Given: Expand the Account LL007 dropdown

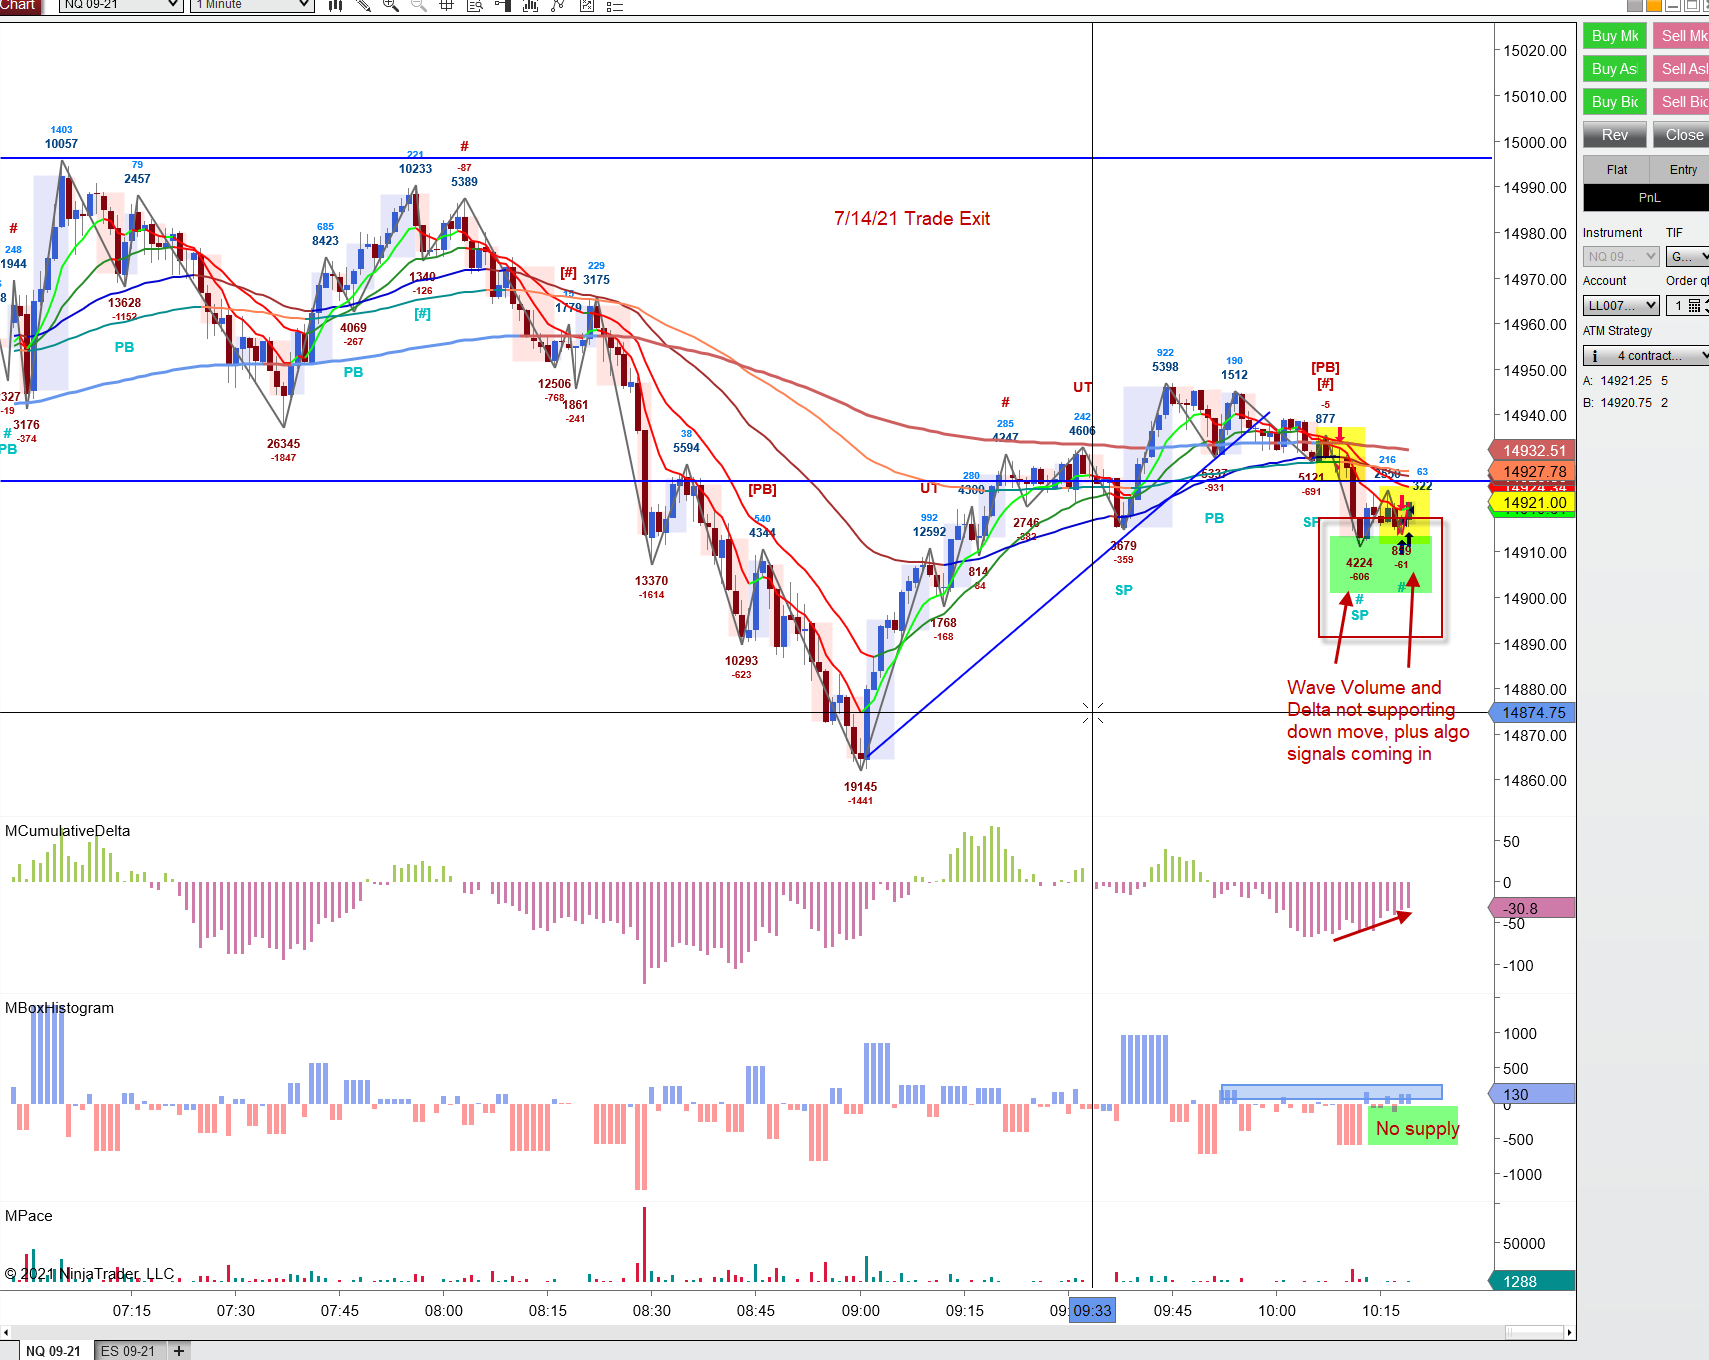Looking at the screenshot, I should point(1621,305).
